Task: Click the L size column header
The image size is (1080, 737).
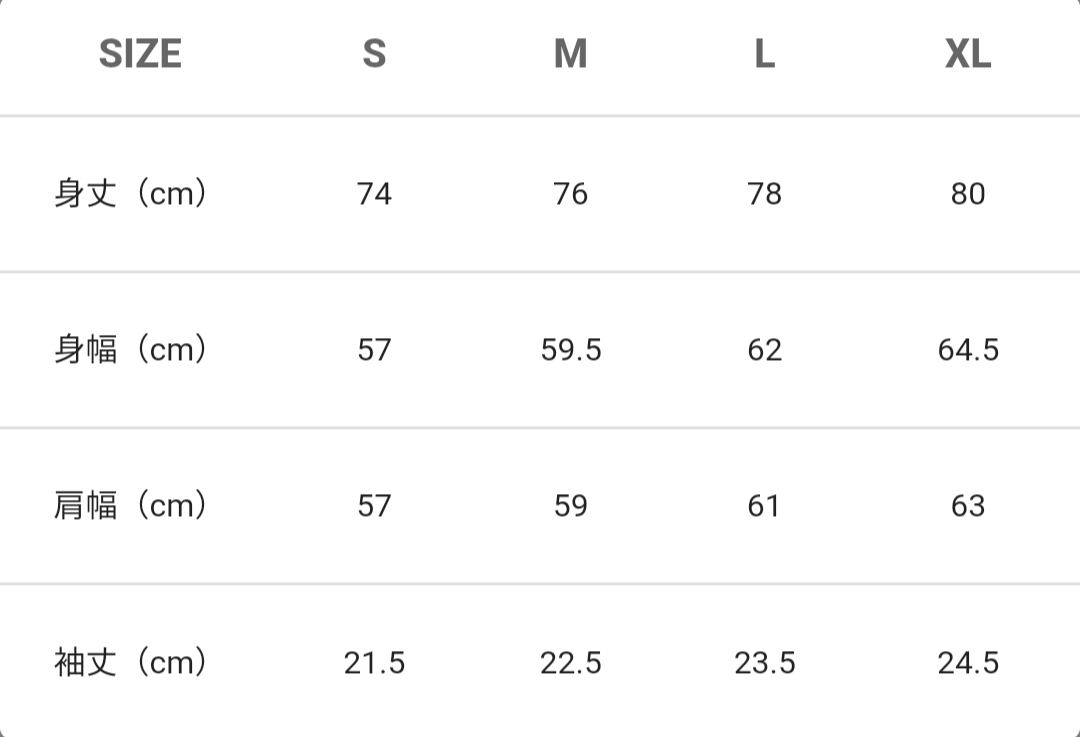Action: tap(765, 54)
